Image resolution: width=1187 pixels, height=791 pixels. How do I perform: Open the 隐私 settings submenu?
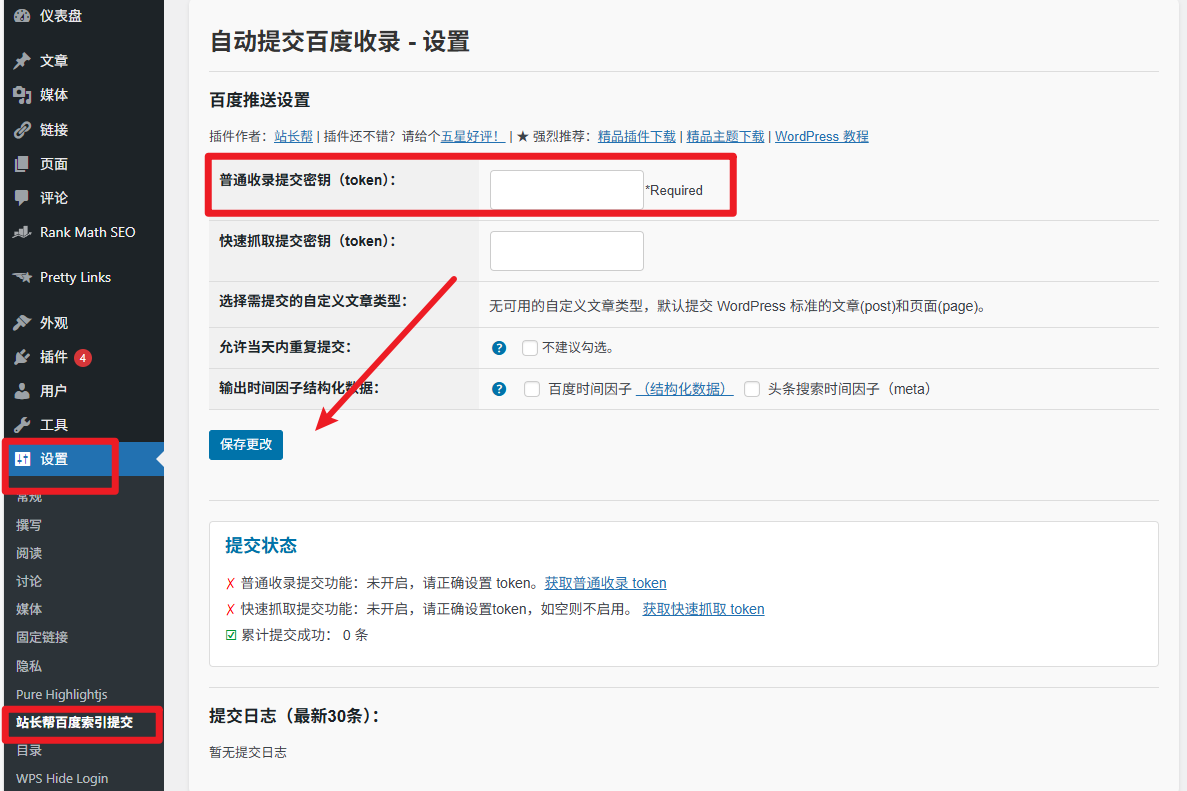coord(29,666)
